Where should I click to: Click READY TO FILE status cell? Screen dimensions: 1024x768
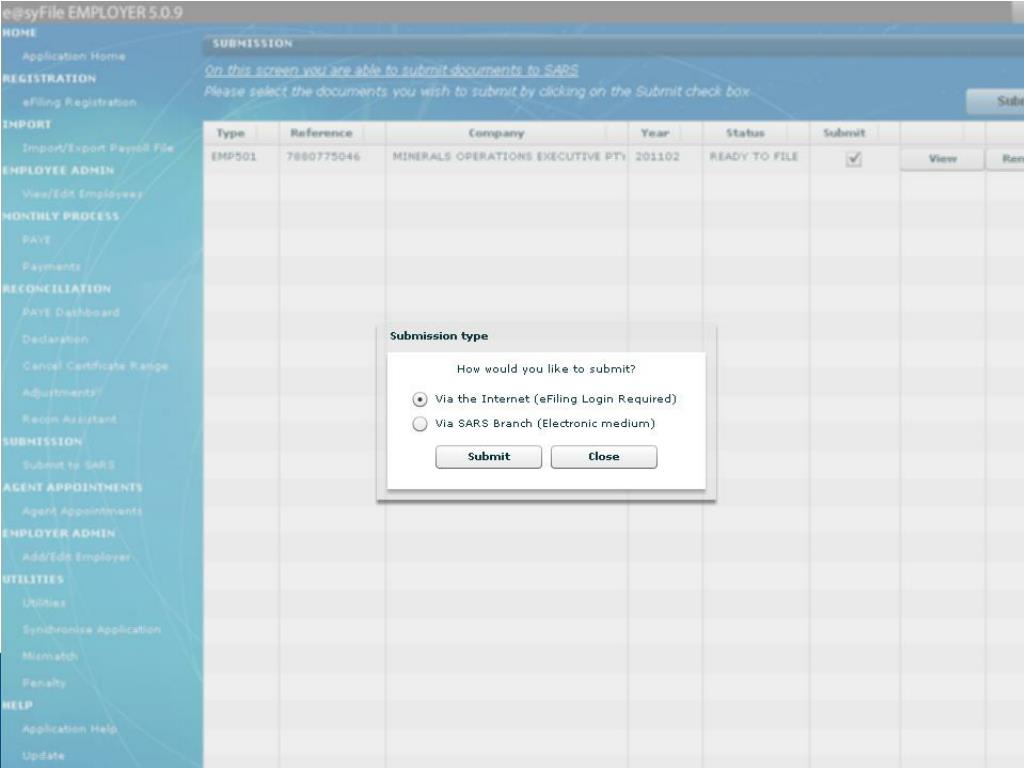754,157
